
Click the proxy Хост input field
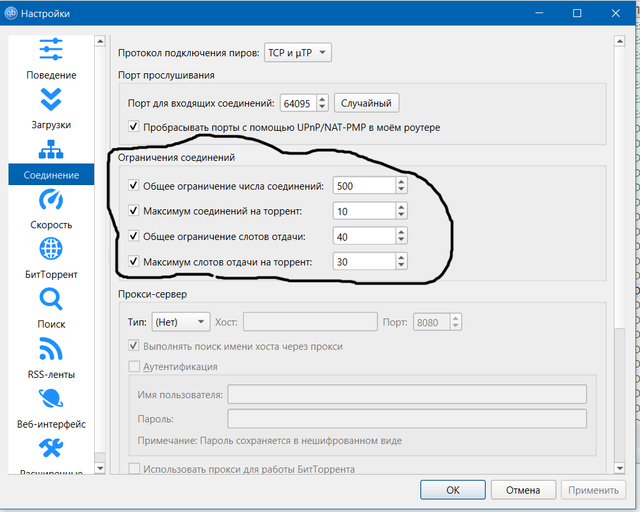click(x=310, y=322)
